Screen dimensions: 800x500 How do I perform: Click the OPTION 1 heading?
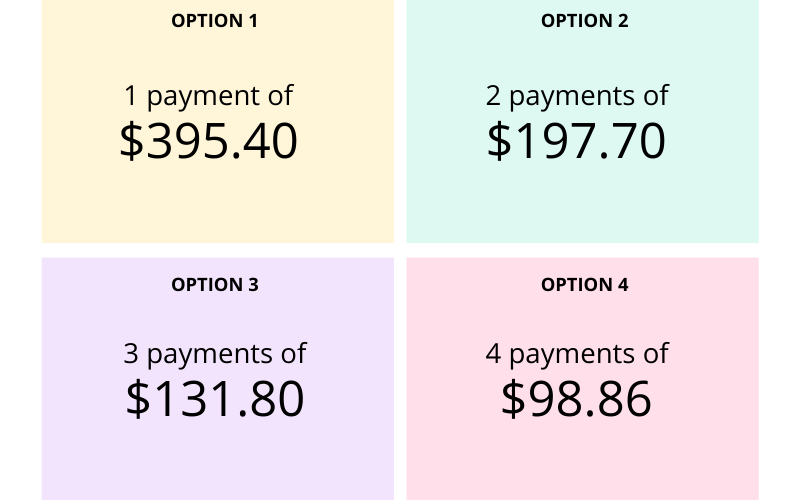[215, 20]
